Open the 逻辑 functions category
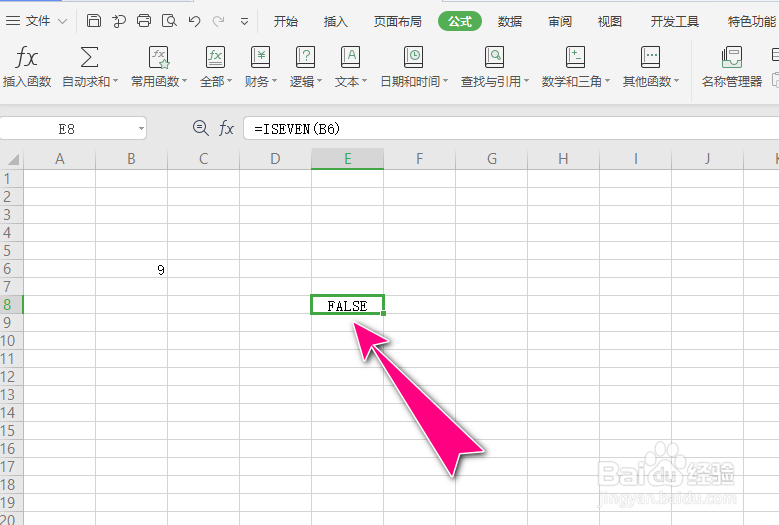The height and width of the screenshot is (525, 779). pos(306,67)
